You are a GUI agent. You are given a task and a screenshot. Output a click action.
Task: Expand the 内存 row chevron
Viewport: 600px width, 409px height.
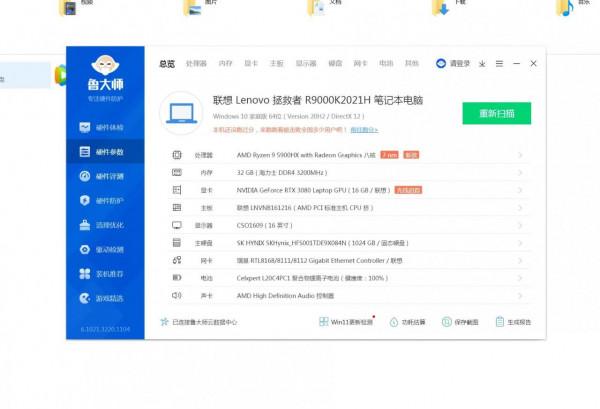(520, 173)
